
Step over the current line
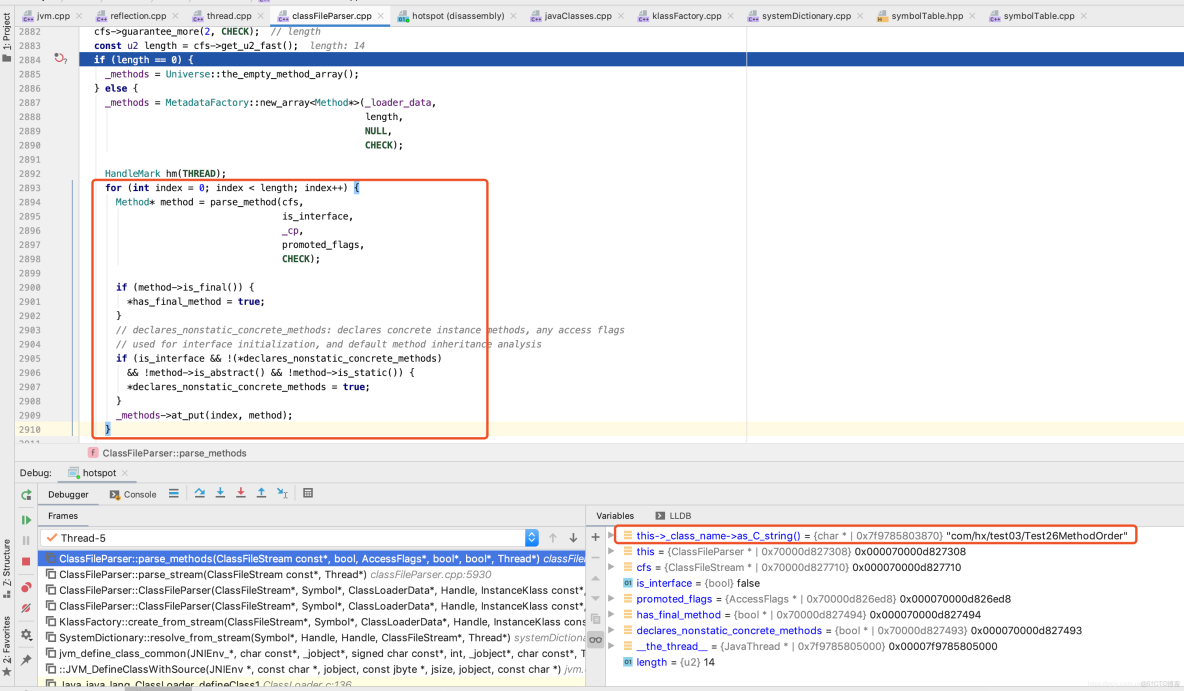click(x=200, y=493)
